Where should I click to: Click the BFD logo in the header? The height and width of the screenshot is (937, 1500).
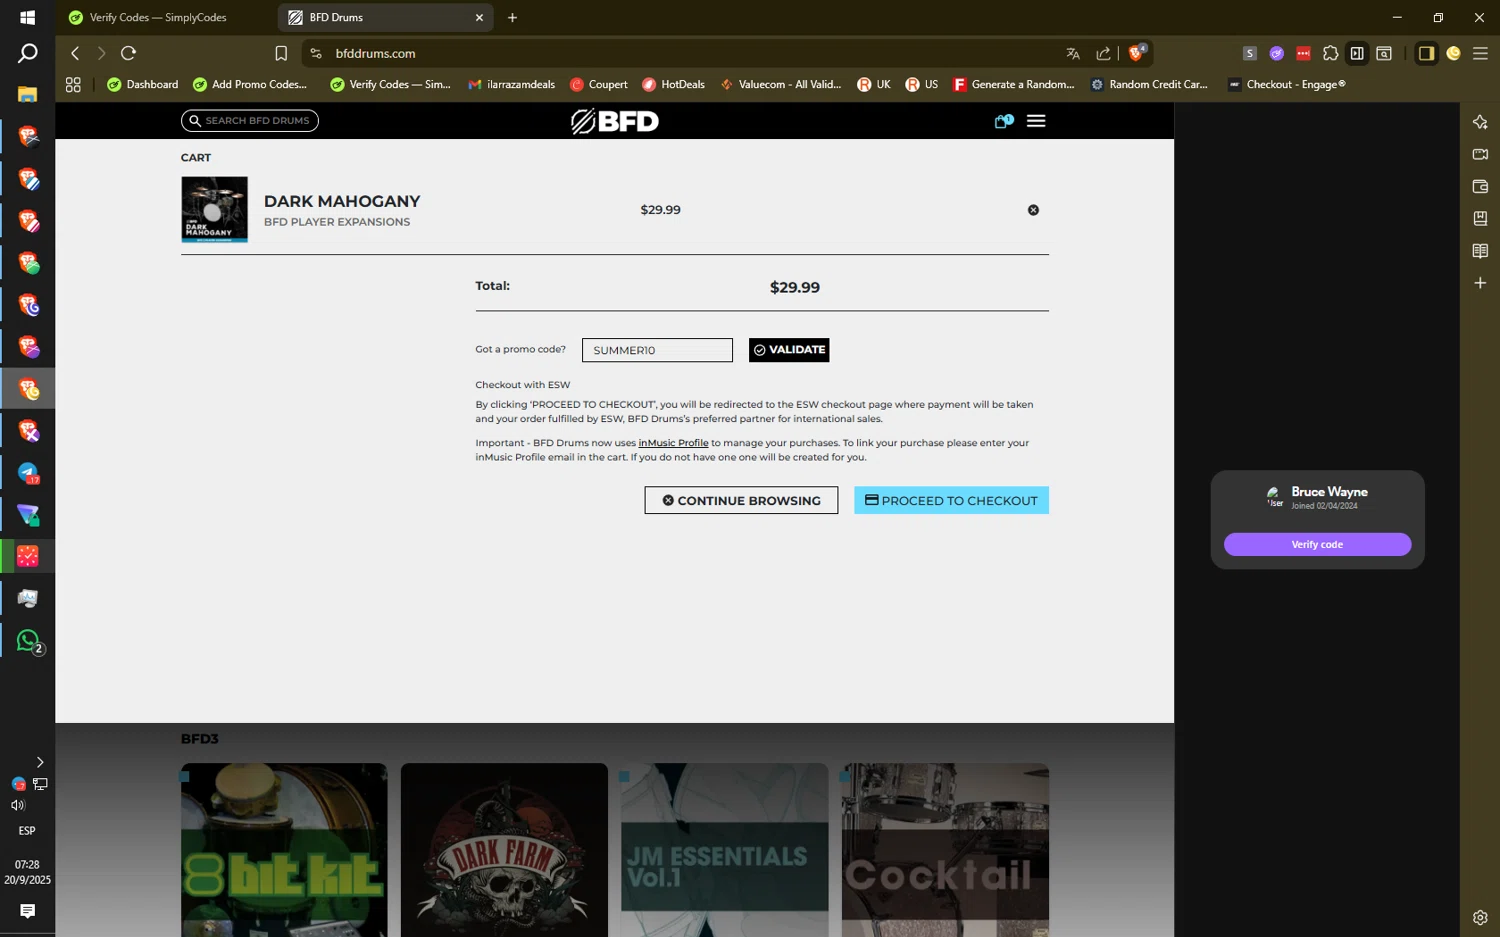[615, 121]
